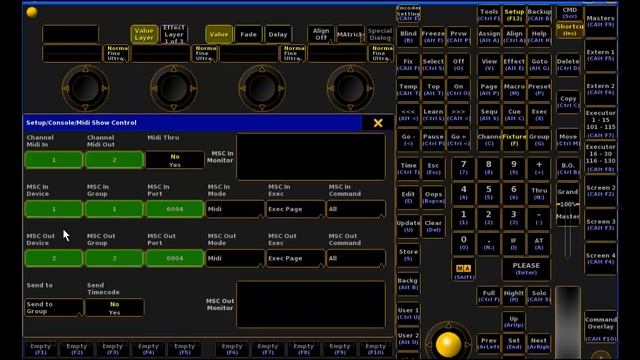Edit MSC Out Port 6004 field
Screen dimensions: 640x360
click(175, 258)
